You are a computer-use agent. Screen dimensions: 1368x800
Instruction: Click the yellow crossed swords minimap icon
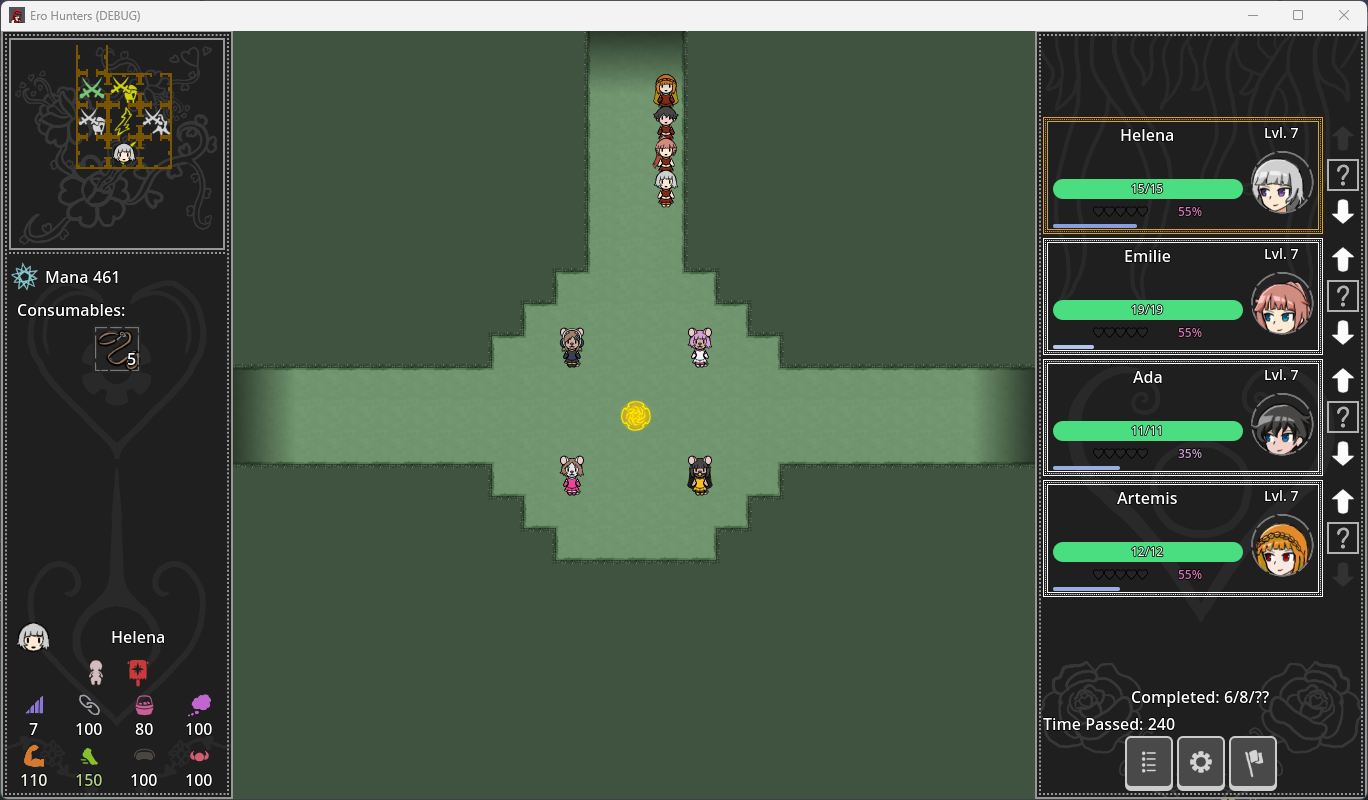click(124, 90)
